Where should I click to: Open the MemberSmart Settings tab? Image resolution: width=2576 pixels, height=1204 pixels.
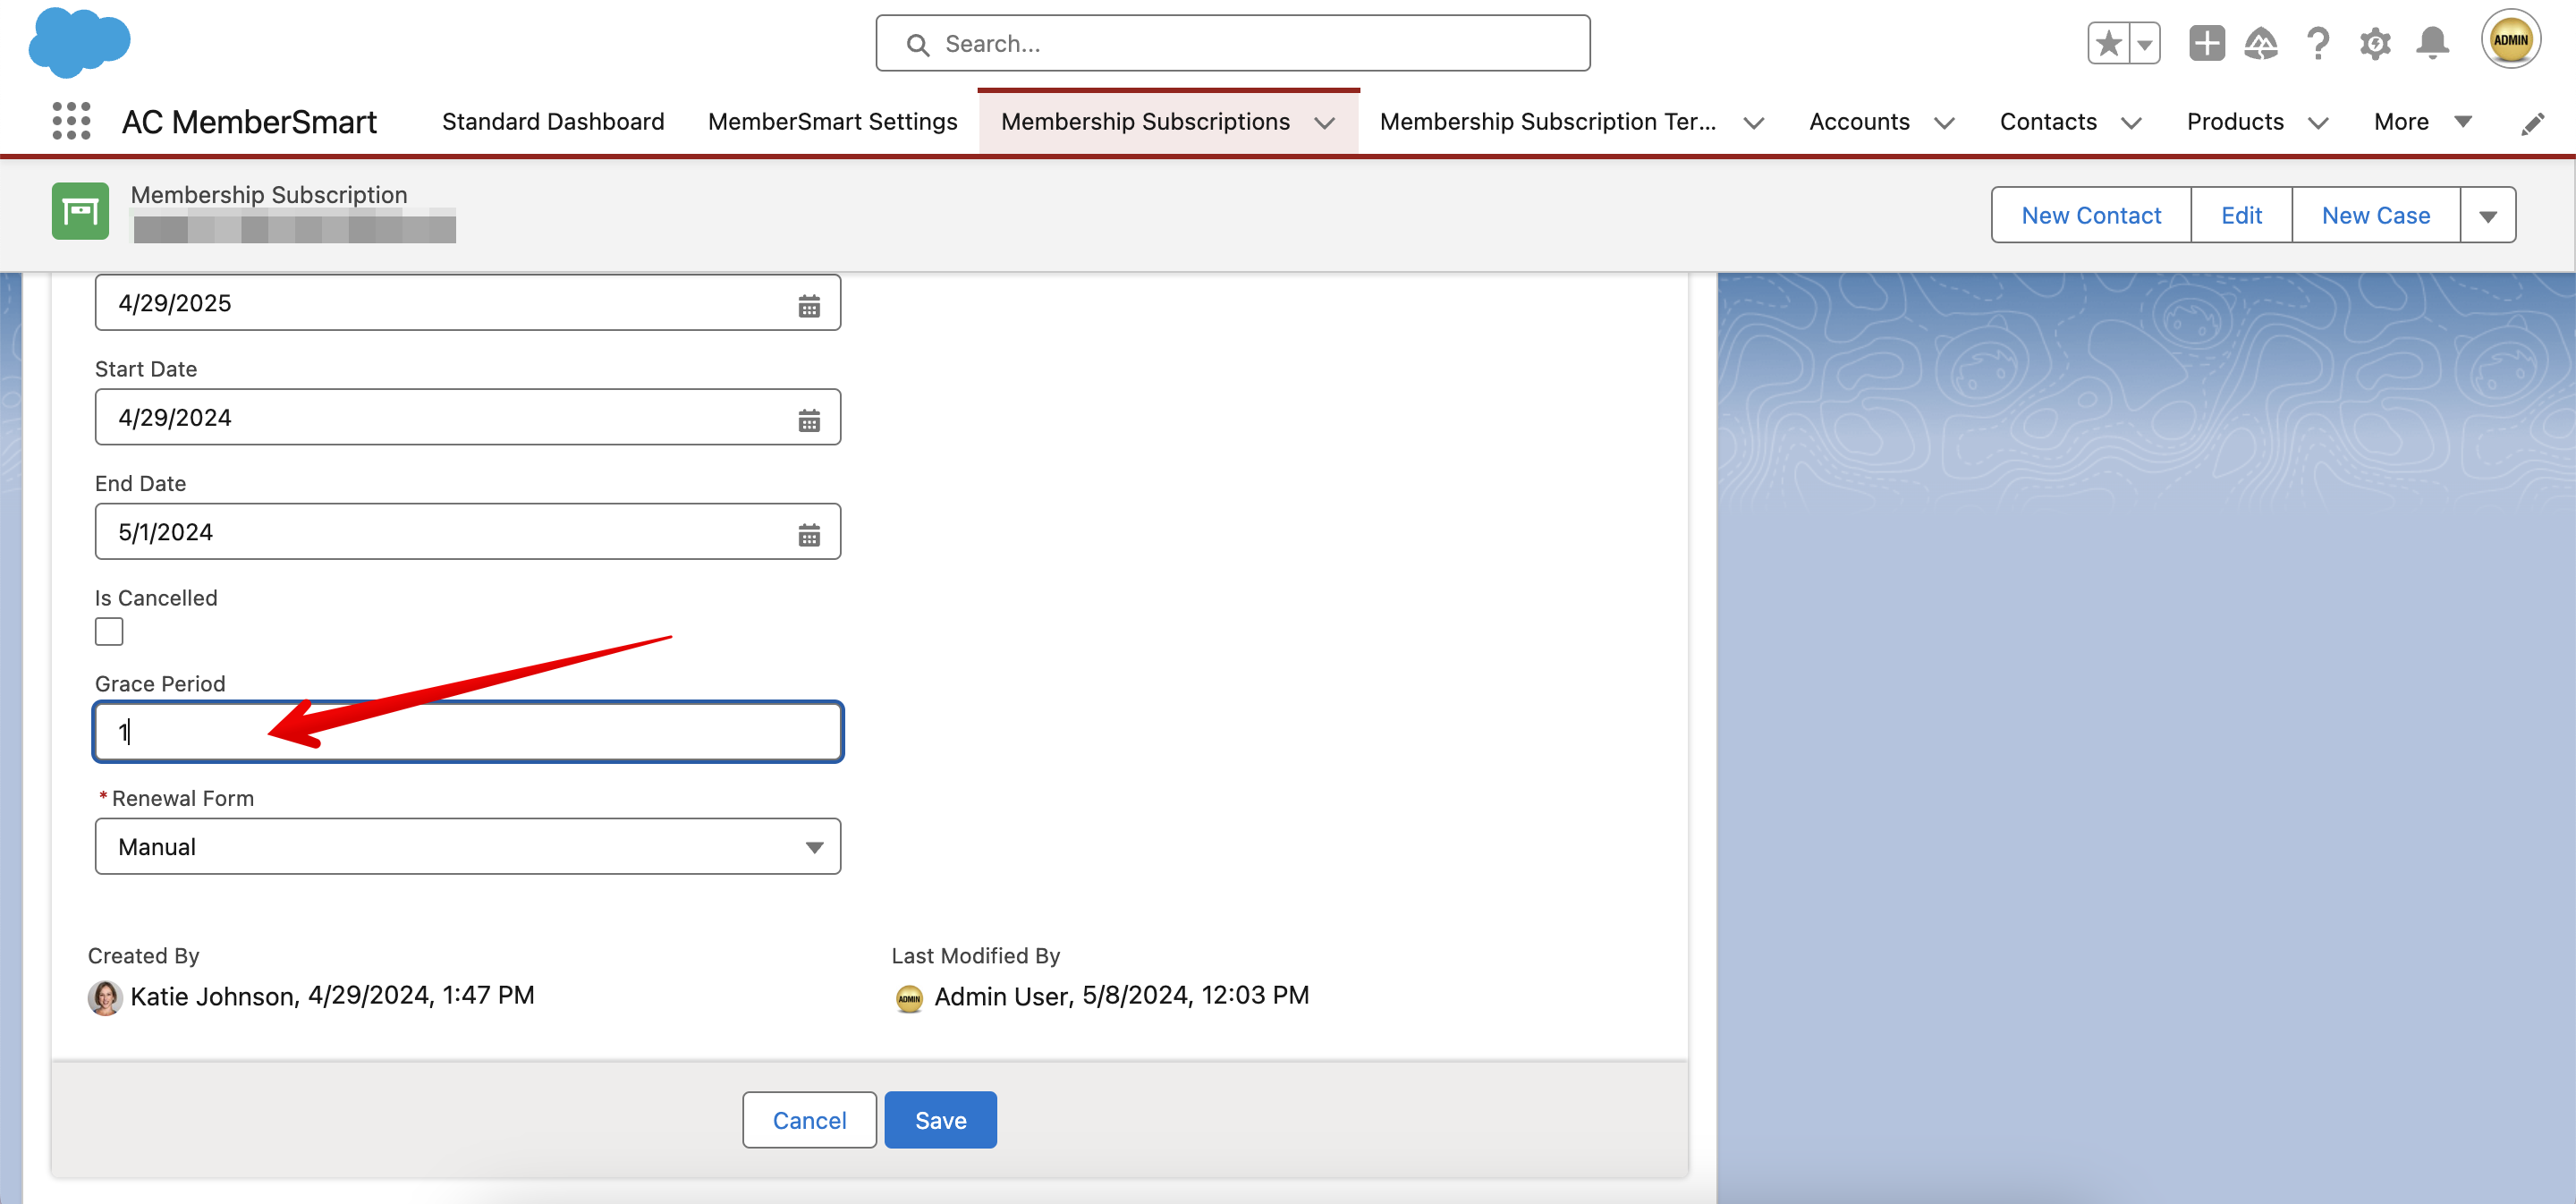point(832,121)
